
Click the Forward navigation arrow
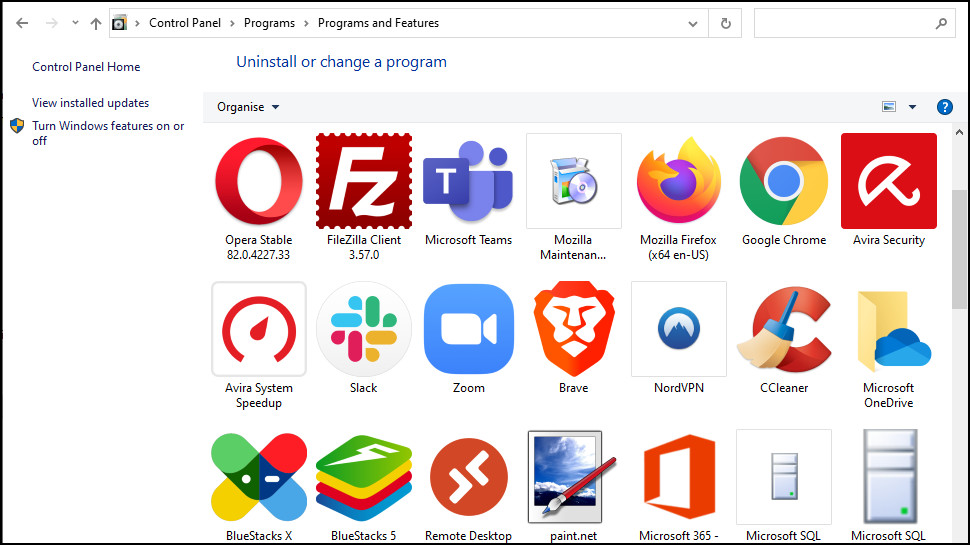tap(51, 24)
